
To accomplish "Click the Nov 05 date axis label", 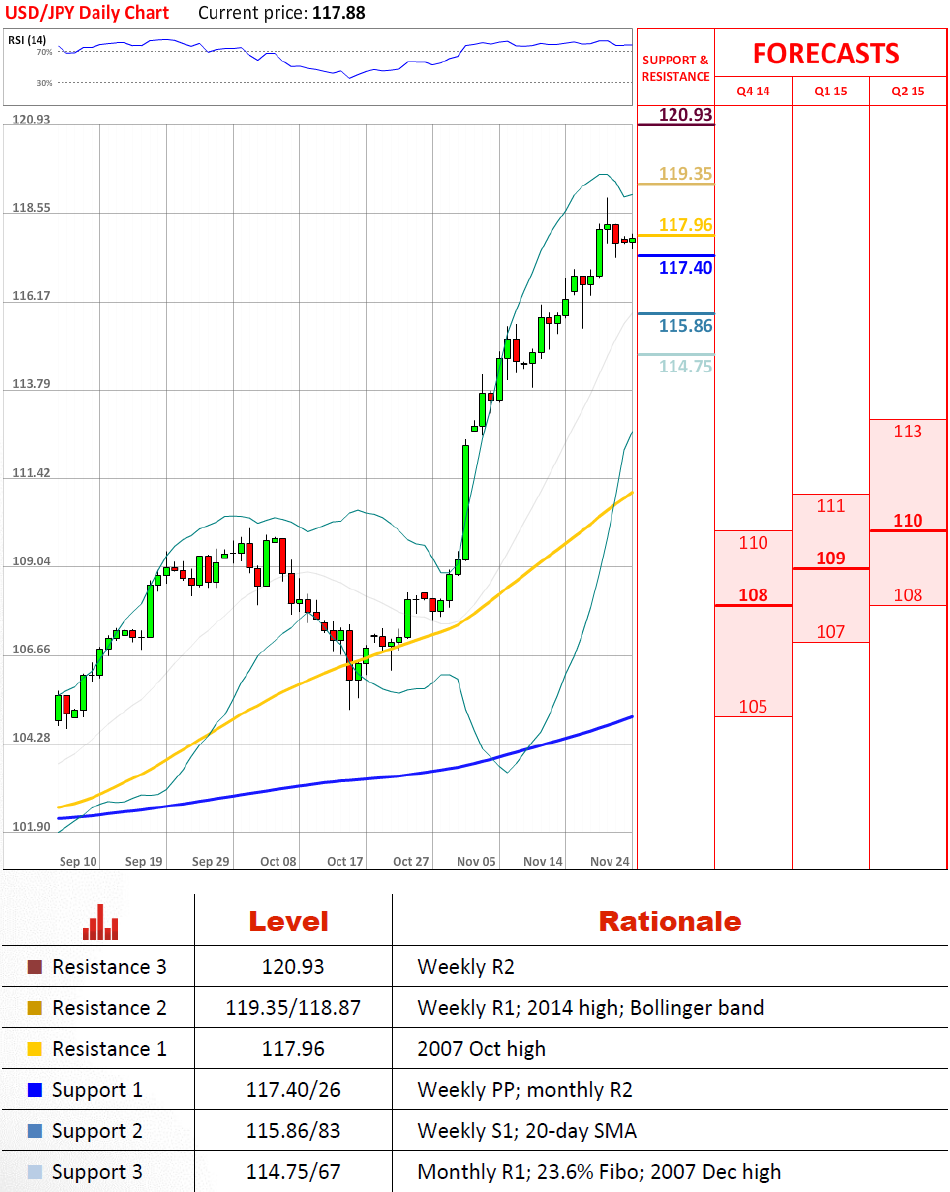I will click(x=477, y=861).
